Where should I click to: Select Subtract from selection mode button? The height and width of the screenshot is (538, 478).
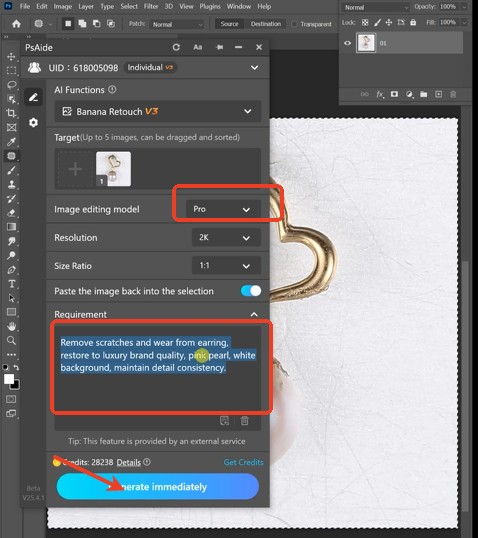tap(97, 24)
